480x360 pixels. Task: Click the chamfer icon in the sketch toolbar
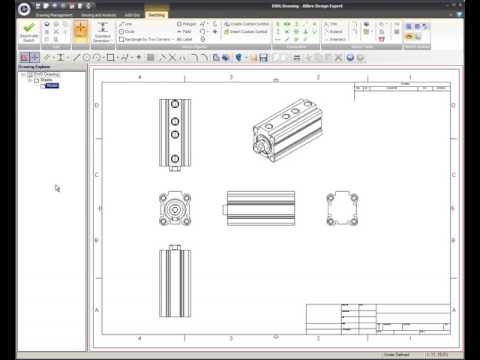(x=204, y=58)
